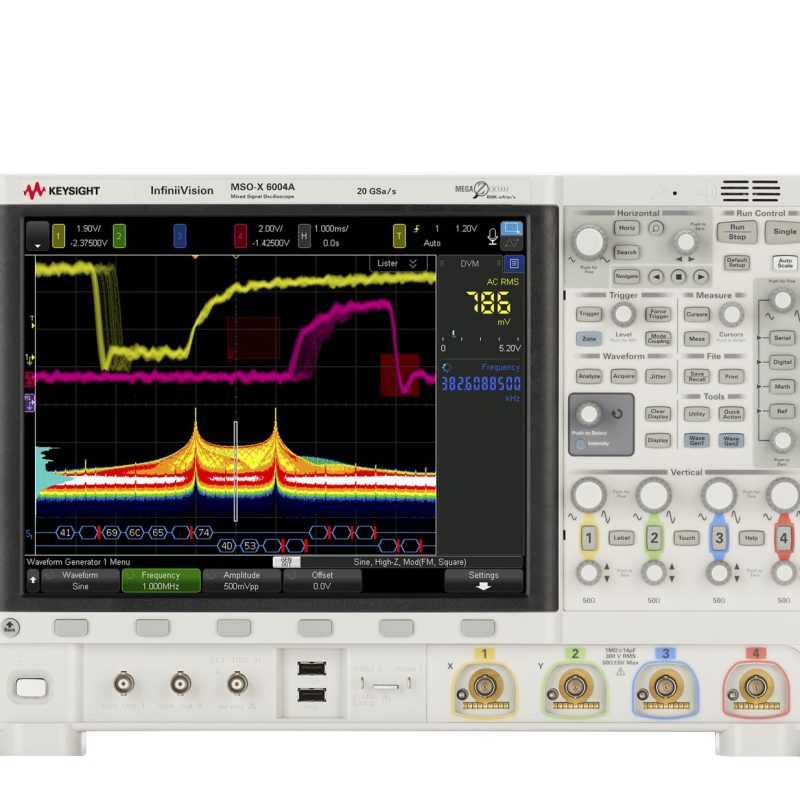The image size is (800, 800).
Task: Expand the Lister panel chevron
Action: click(413, 263)
